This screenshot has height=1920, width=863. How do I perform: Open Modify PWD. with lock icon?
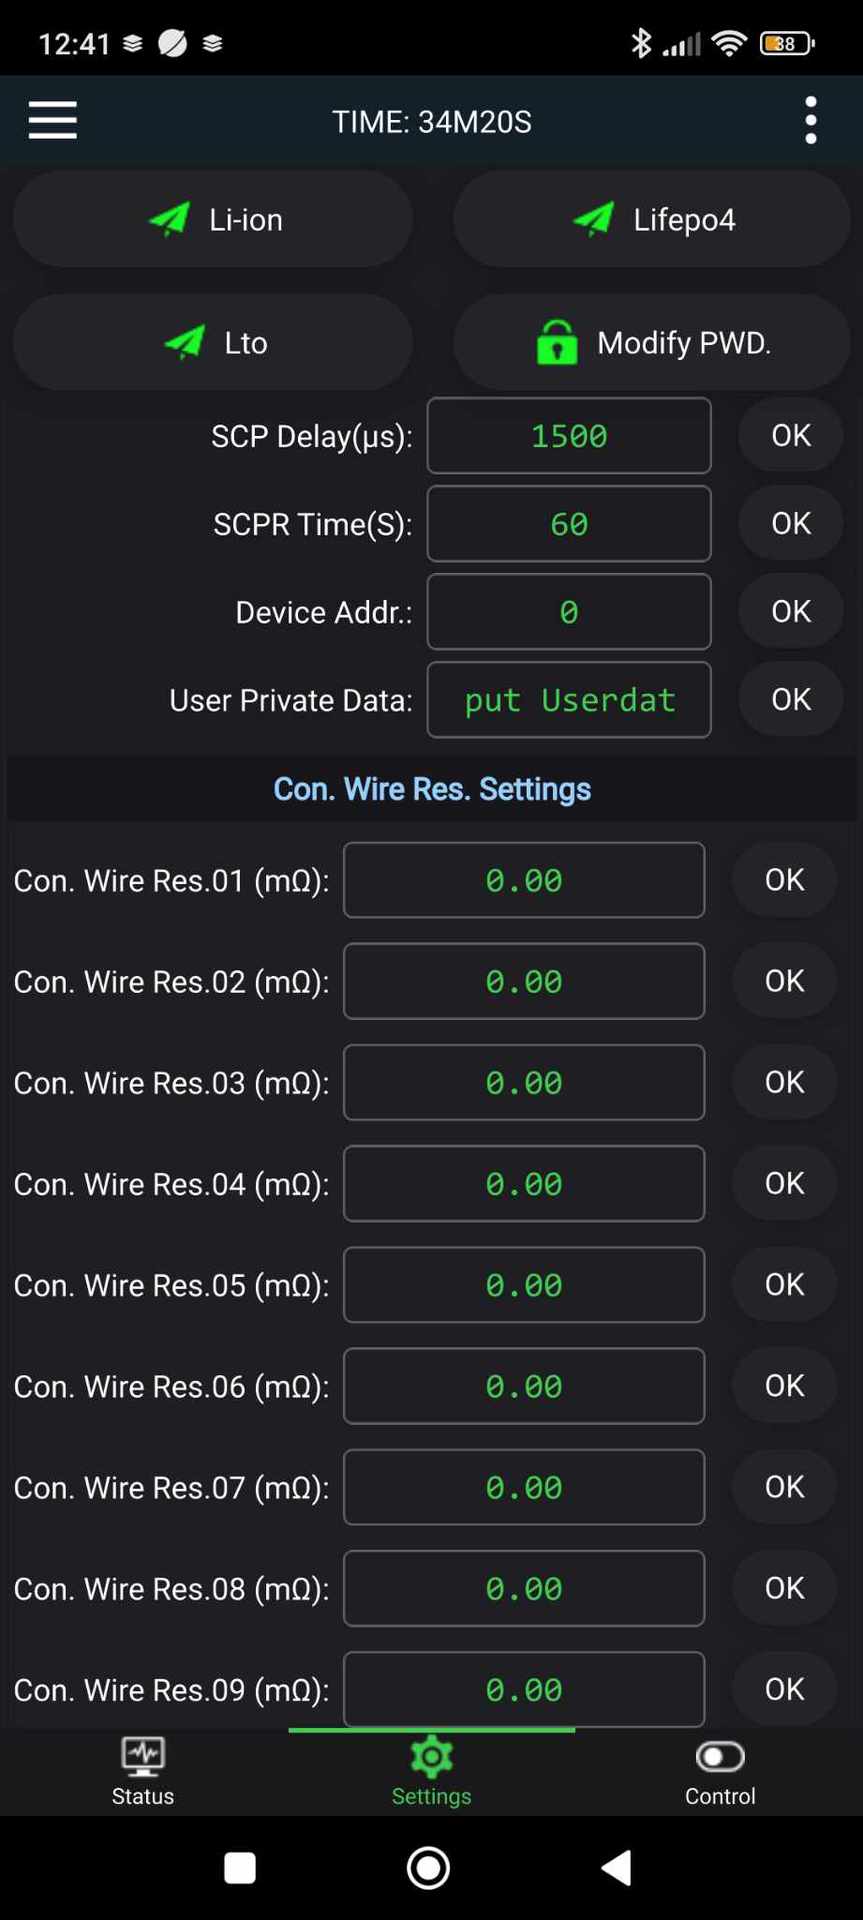point(652,342)
